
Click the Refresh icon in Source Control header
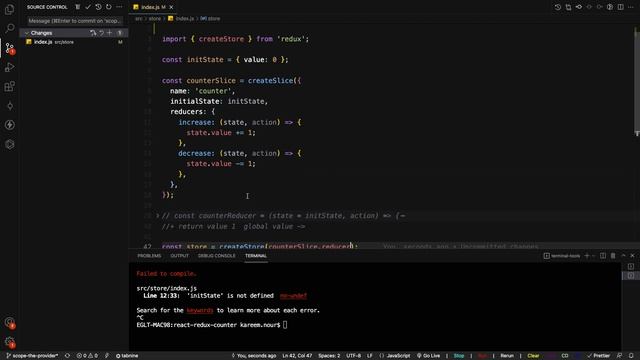(x=109, y=7)
